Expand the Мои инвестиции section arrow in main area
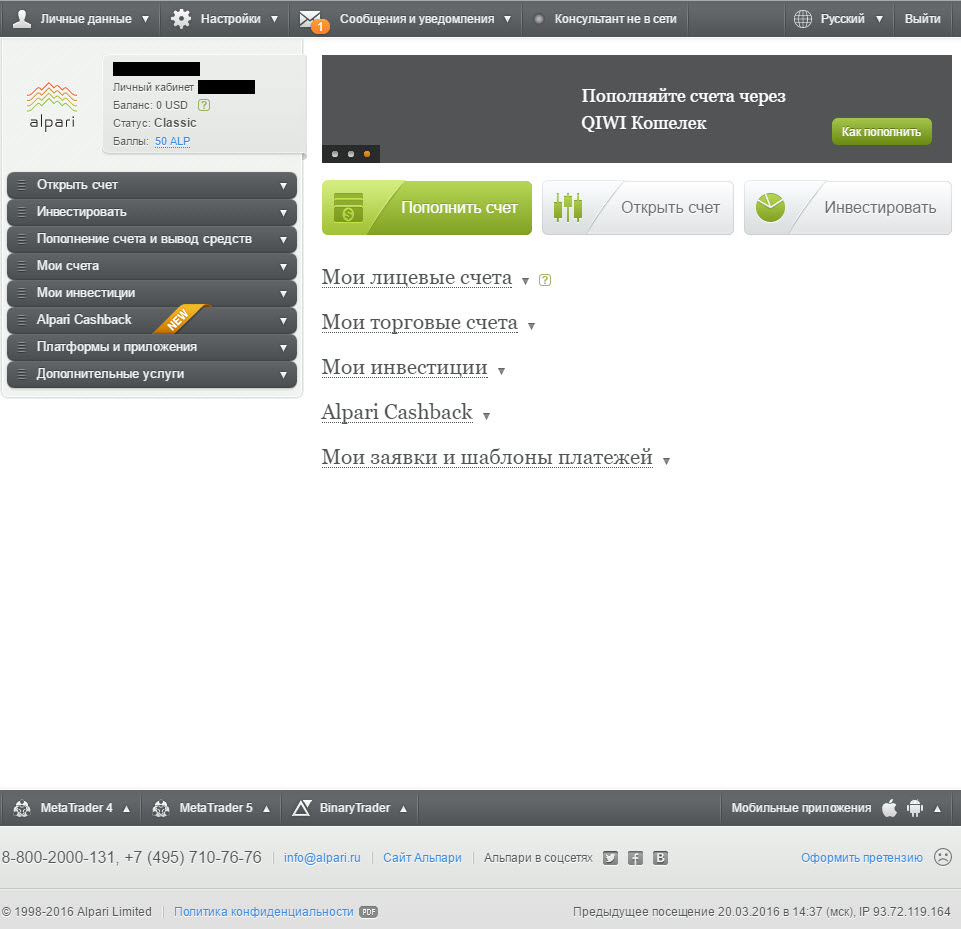Image resolution: width=961 pixels, height=929 pixels. (x=501, y=371)
